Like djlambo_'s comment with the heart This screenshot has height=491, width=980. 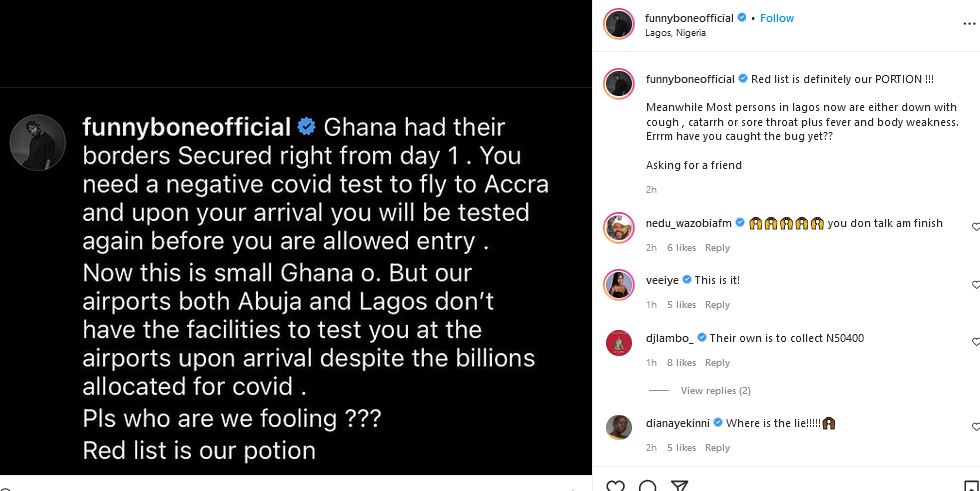(975, 343)
